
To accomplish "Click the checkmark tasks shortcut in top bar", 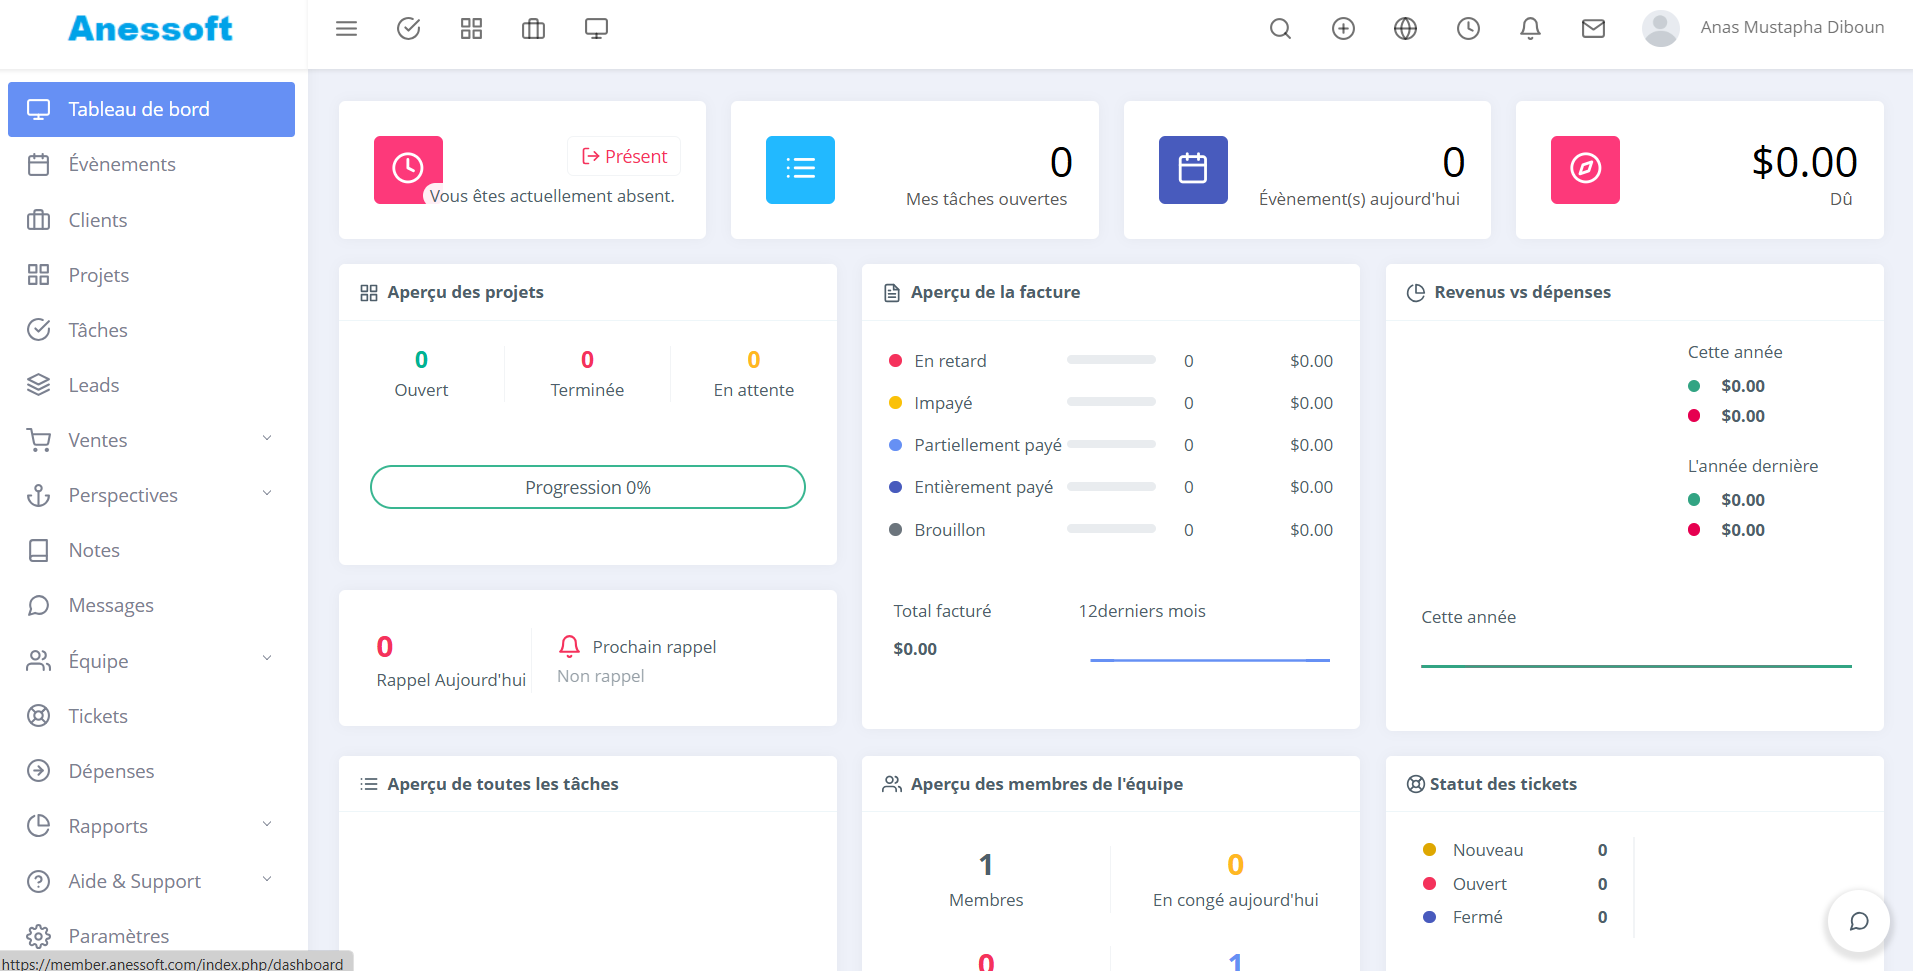I will (x=408, y=29).
